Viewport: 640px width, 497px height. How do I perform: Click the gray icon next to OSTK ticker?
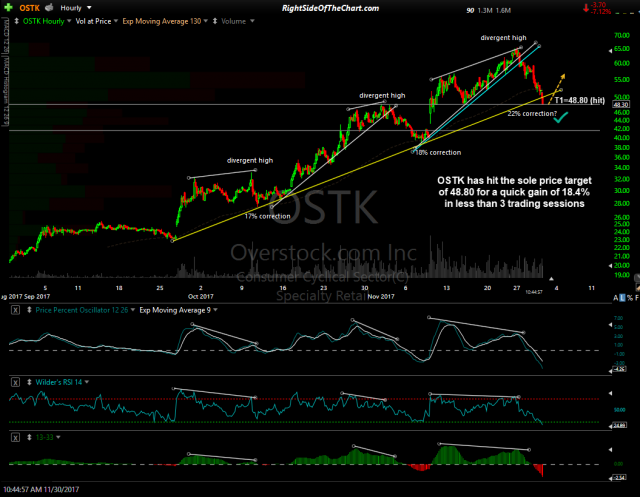(49, 7)
